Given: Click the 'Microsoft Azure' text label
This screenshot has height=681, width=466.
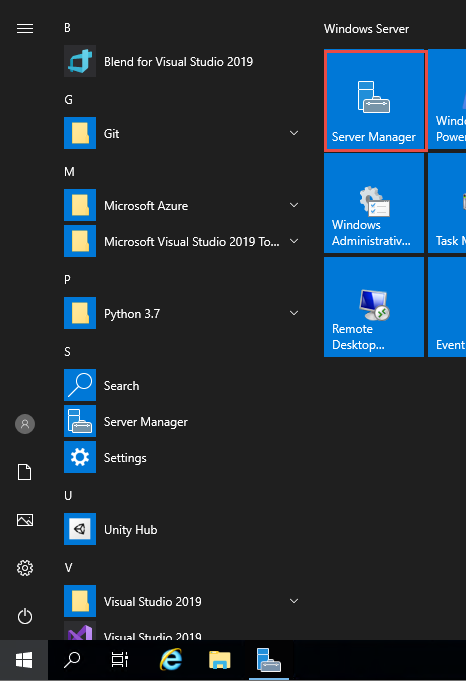Looking at the screenshot, I should pos(146,205).
